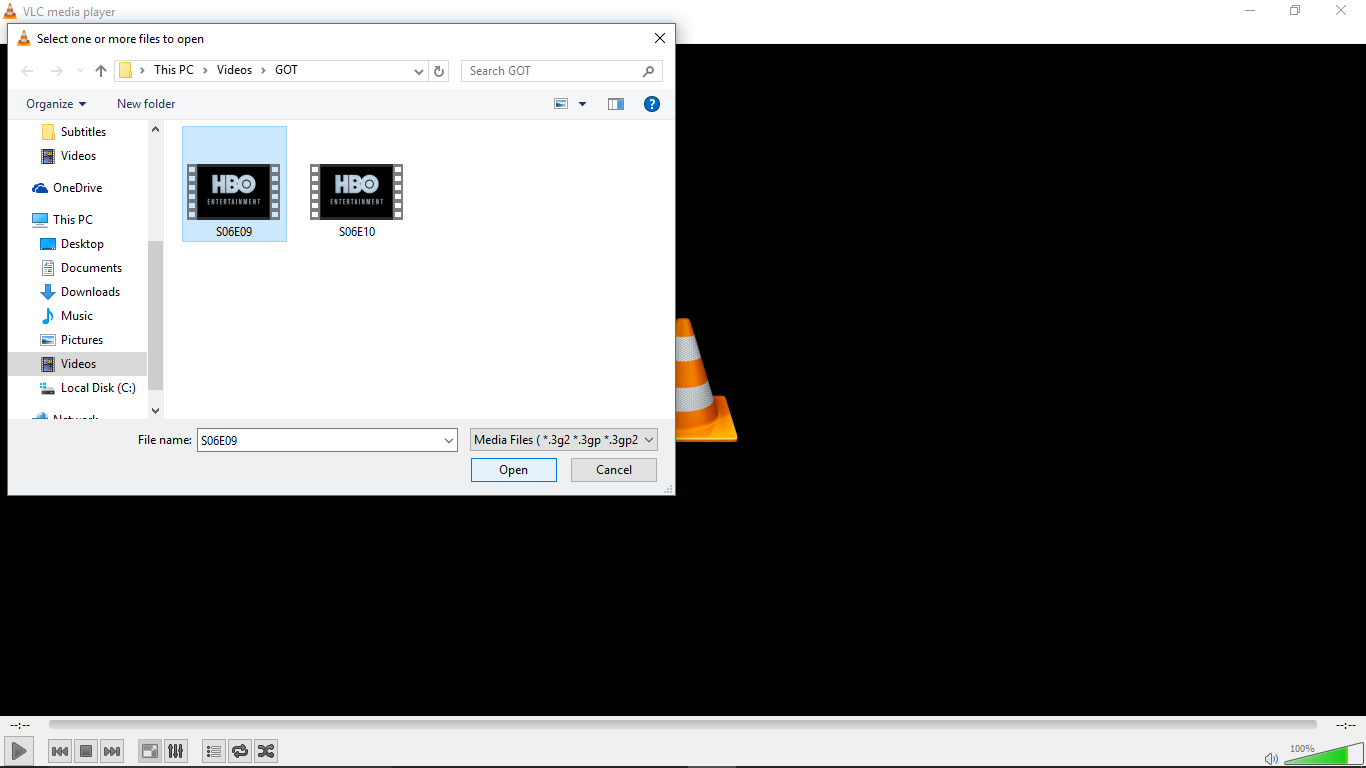Click Videos in address breadcrumb

pos(235,70)
